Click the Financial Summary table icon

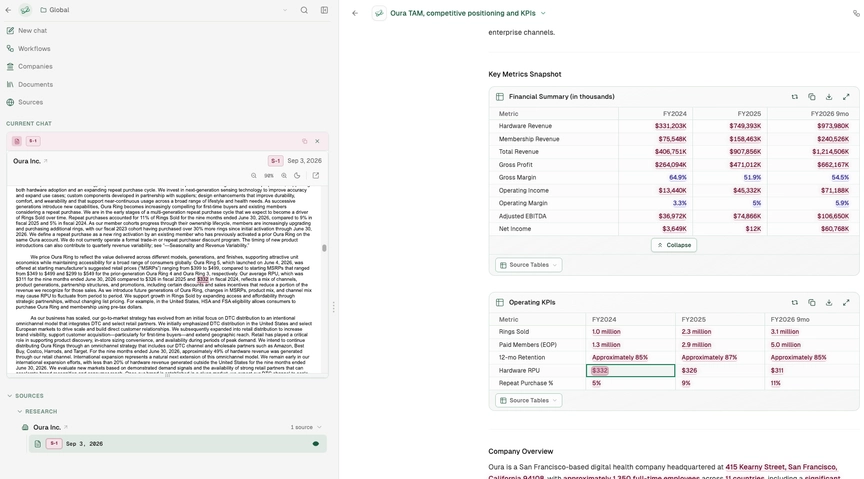500,97
